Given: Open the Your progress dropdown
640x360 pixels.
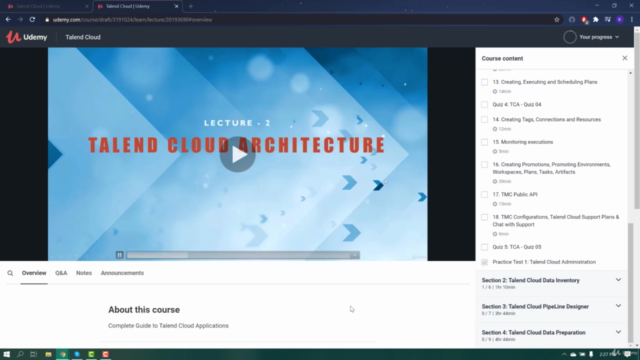Looking at the screenshot, I should click(x=599, y=37).
